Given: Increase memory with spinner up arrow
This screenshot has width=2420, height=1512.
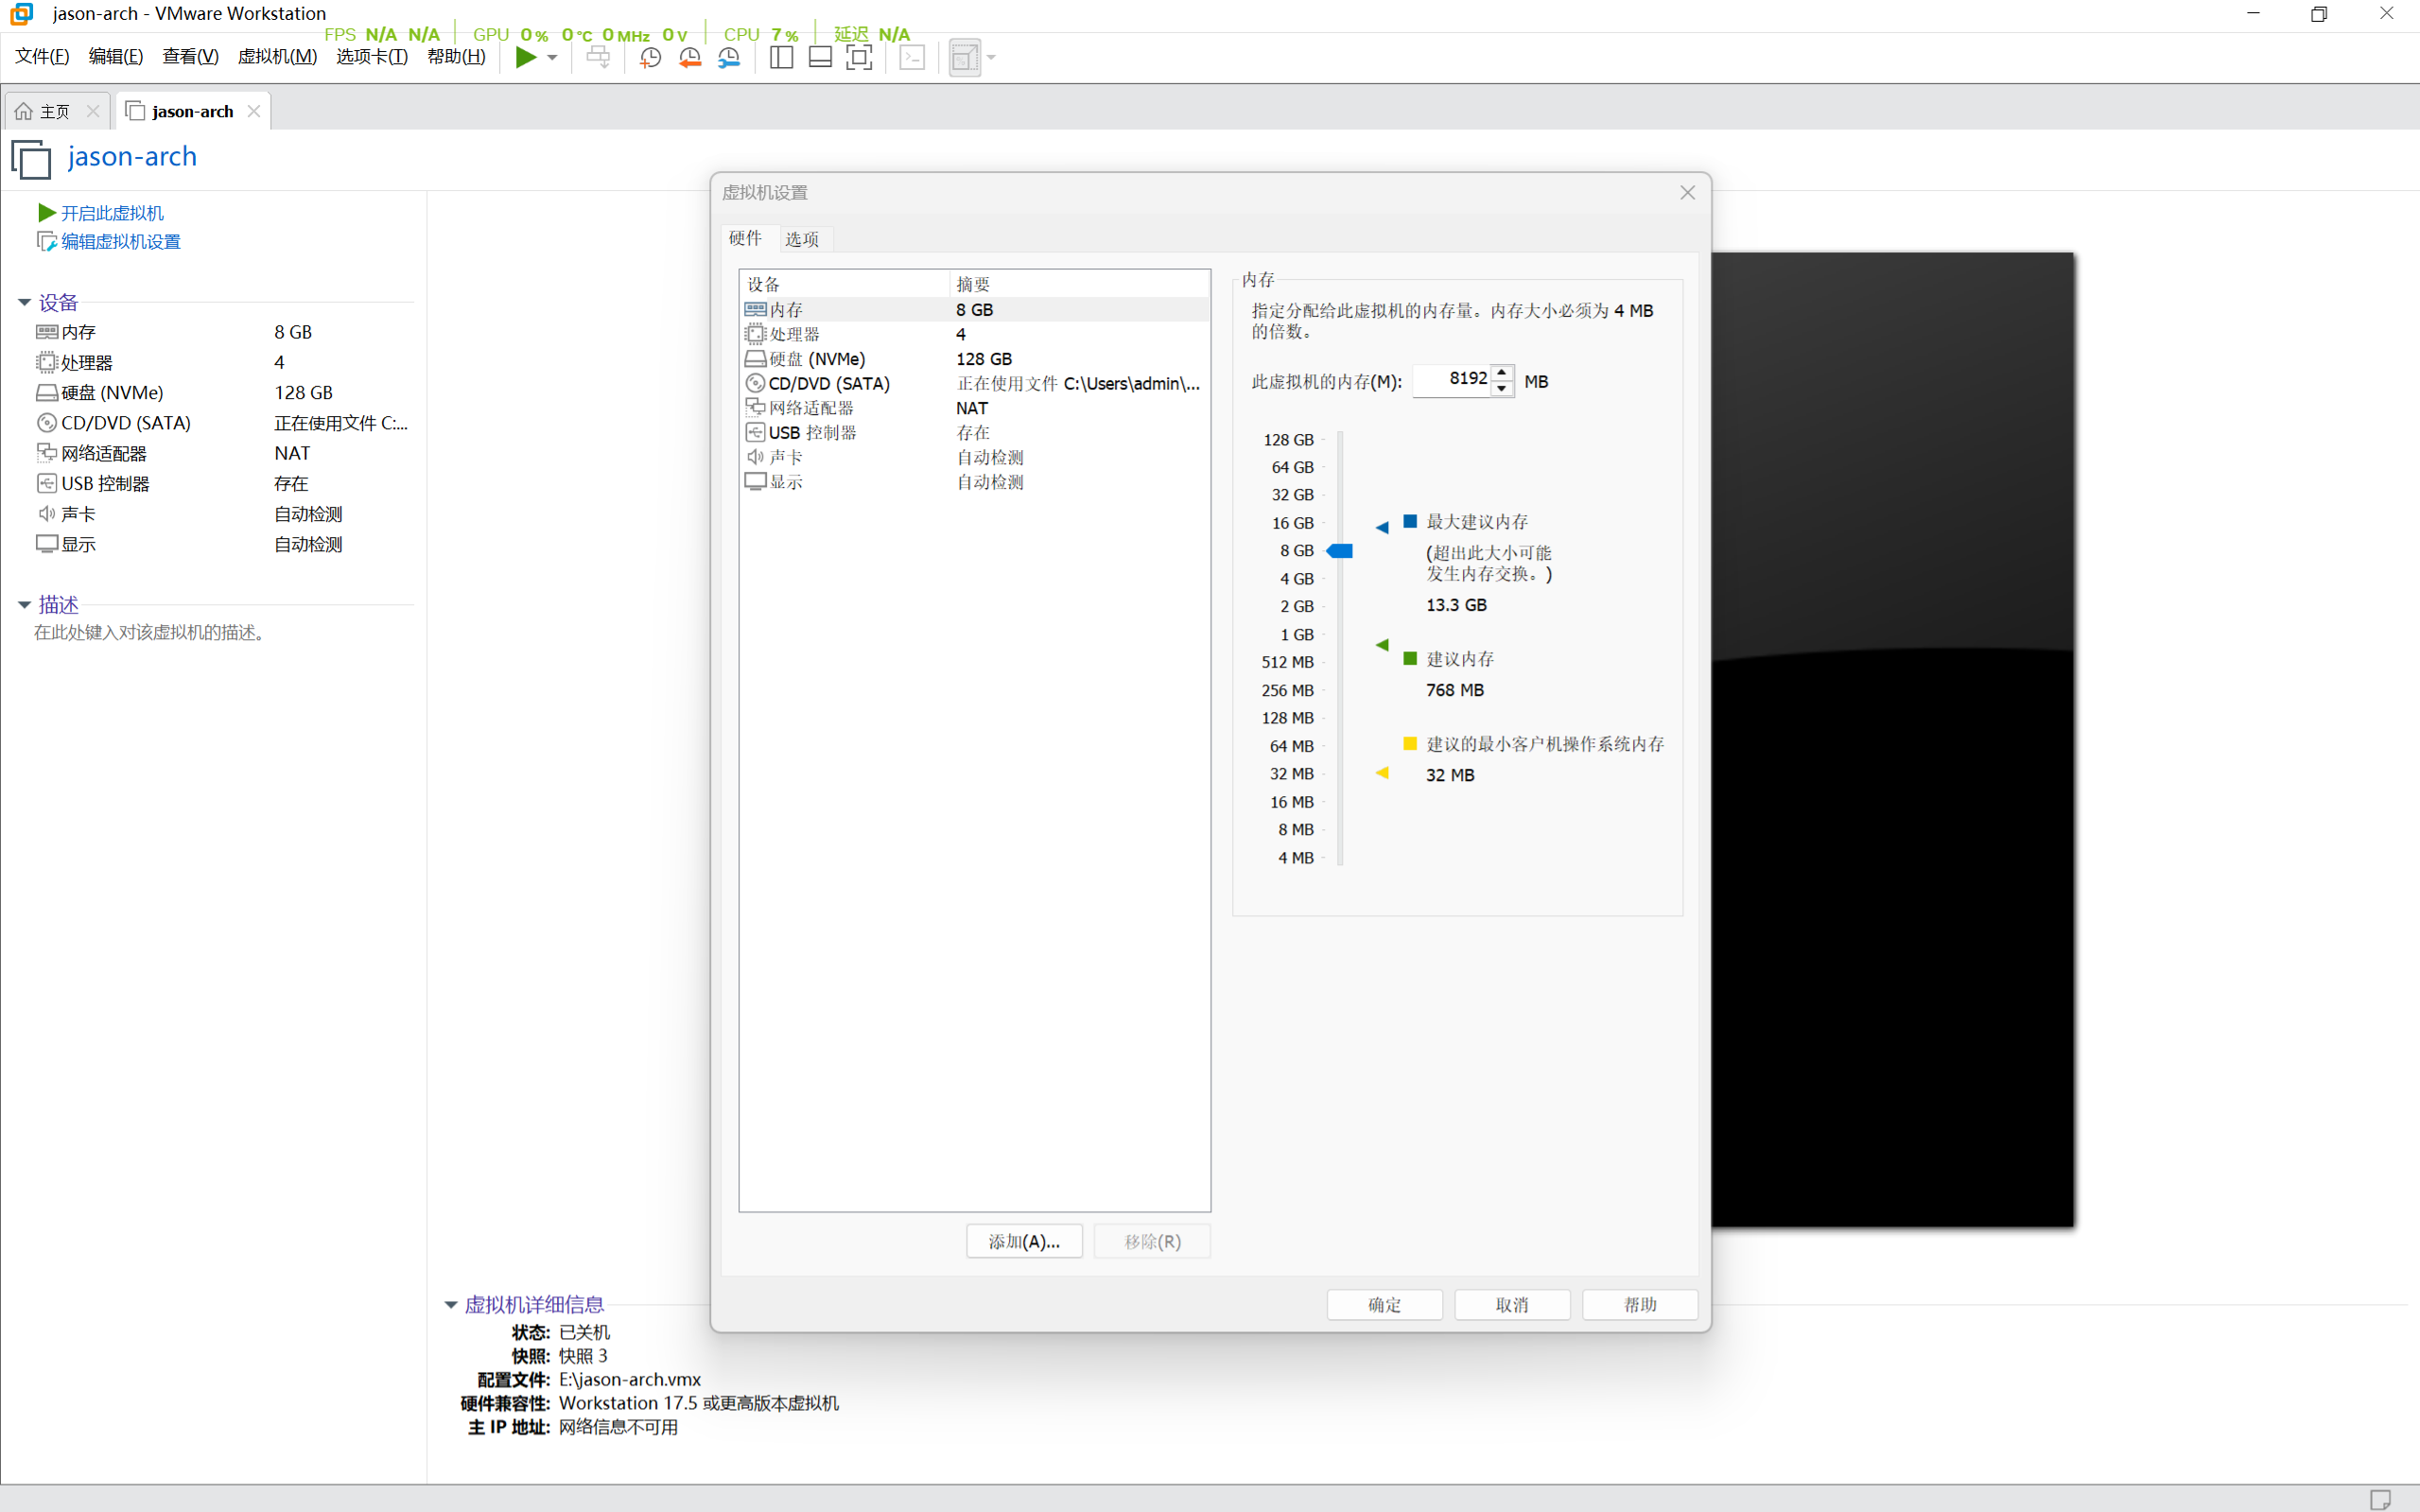Looking at the screenshot, I should 1502,373.
